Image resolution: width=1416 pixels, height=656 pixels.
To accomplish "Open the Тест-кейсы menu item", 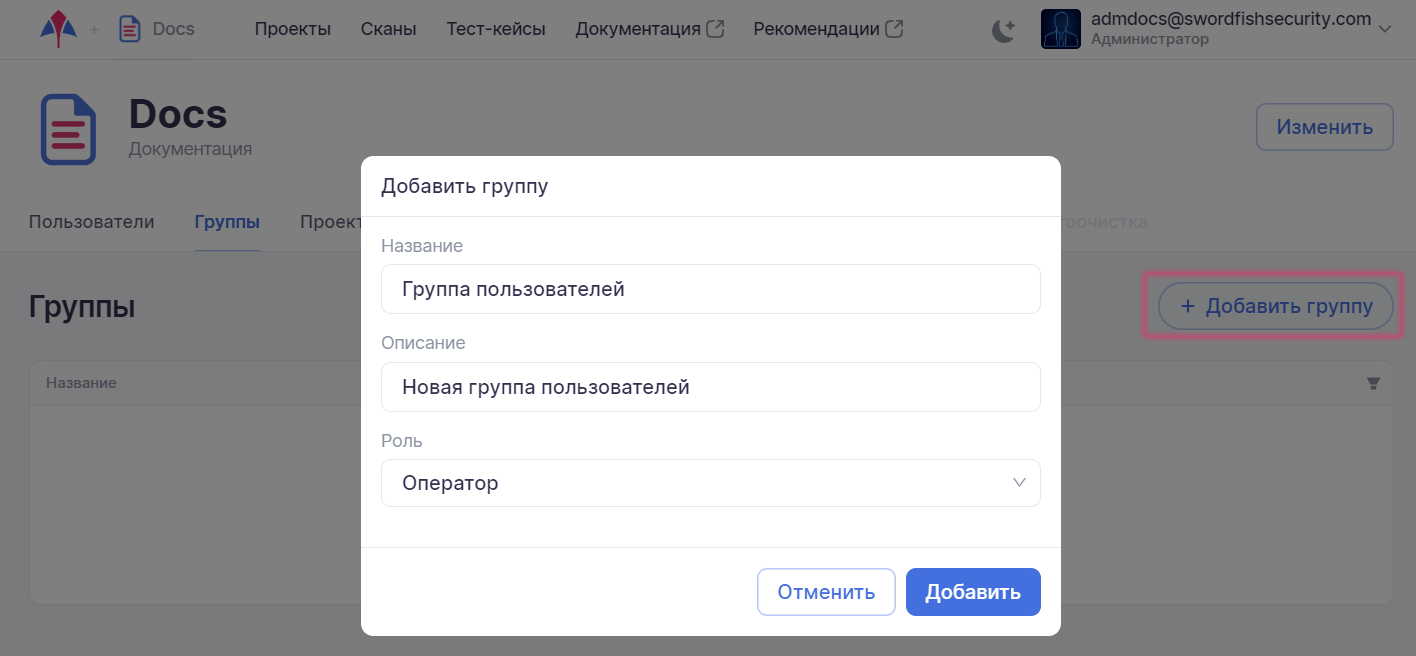I will (496, 29).
